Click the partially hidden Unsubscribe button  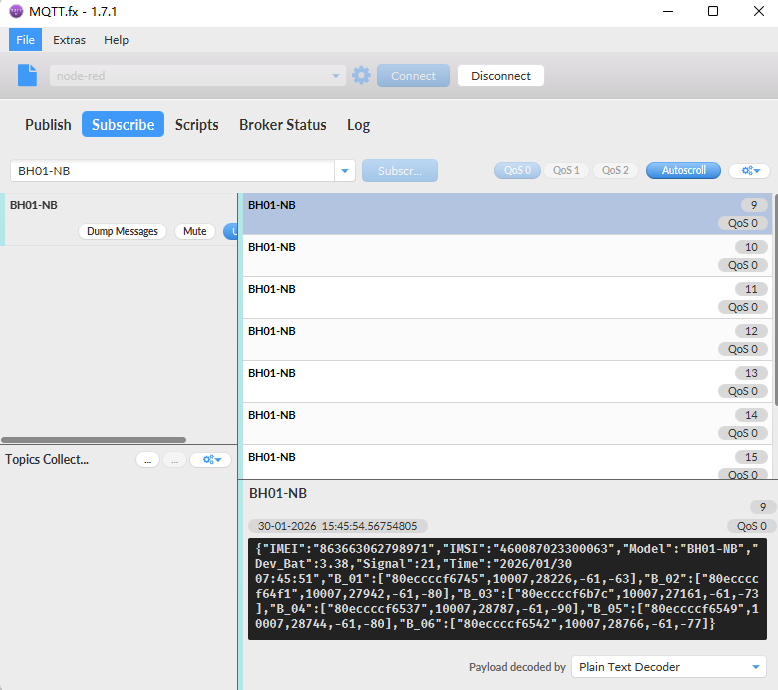[231, 231]
